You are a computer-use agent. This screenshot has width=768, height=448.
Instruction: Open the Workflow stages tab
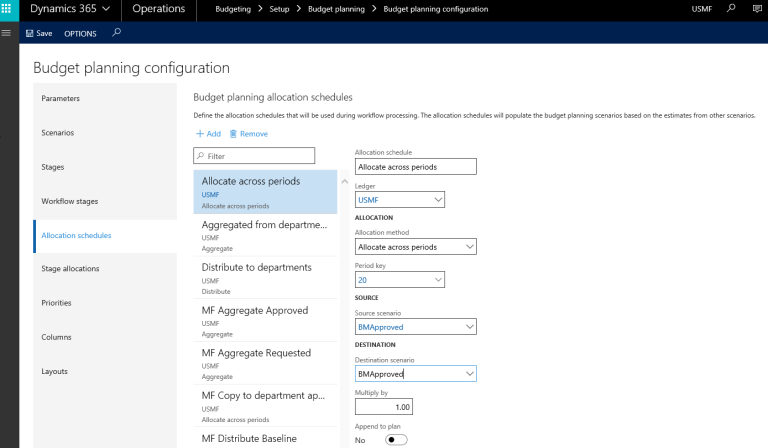tap(70, 201)
